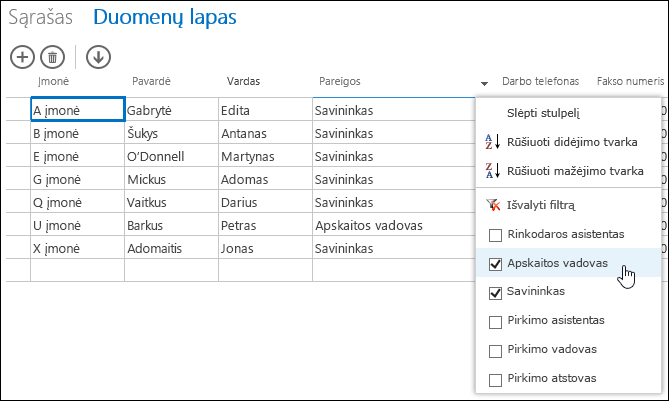The width and height of the screenshot is (669, 401).
Task: Choose Rūšiuoti mažėjimo tvarka menu item
Action: (575, 171)
